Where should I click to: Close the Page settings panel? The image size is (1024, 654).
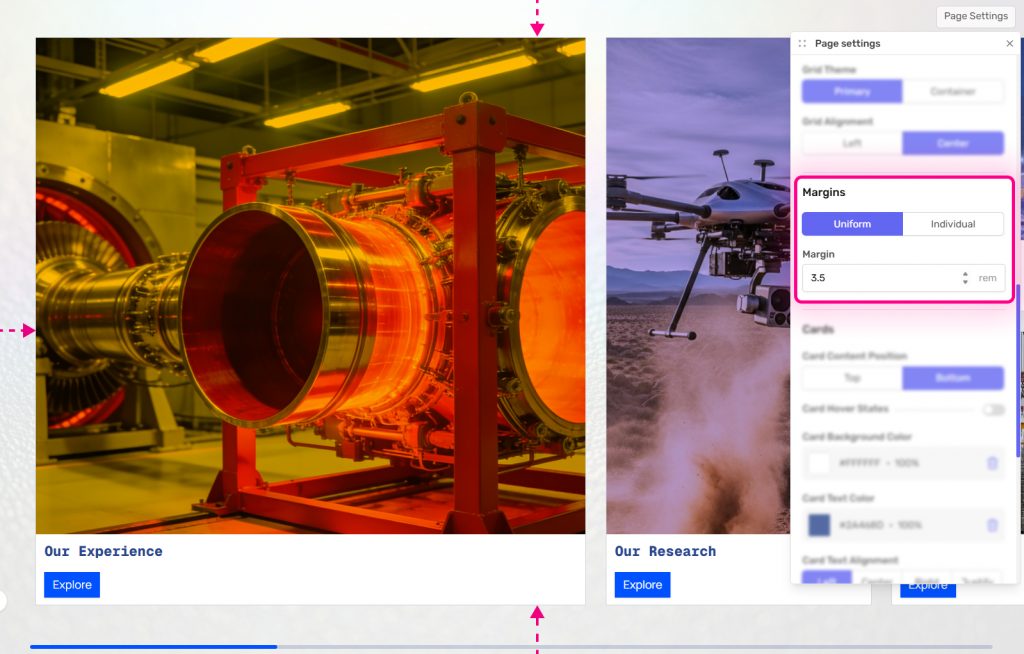point(1009,44)
